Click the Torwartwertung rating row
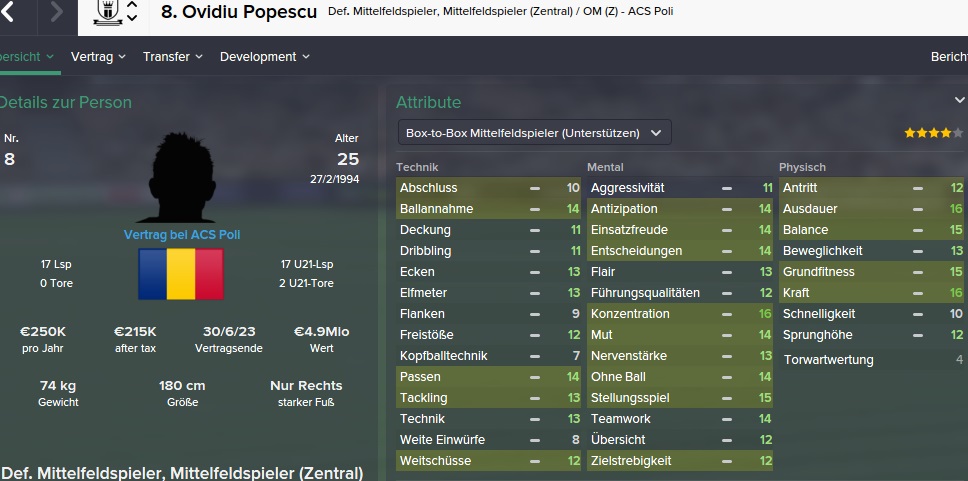This screenshot has width=968, height=481. [x=871, y=360]
